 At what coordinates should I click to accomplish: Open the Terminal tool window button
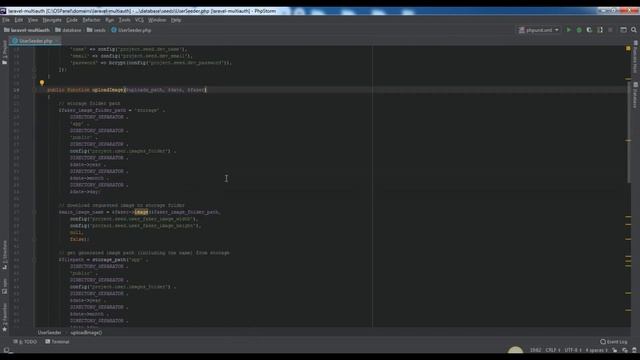coord(57,342)
